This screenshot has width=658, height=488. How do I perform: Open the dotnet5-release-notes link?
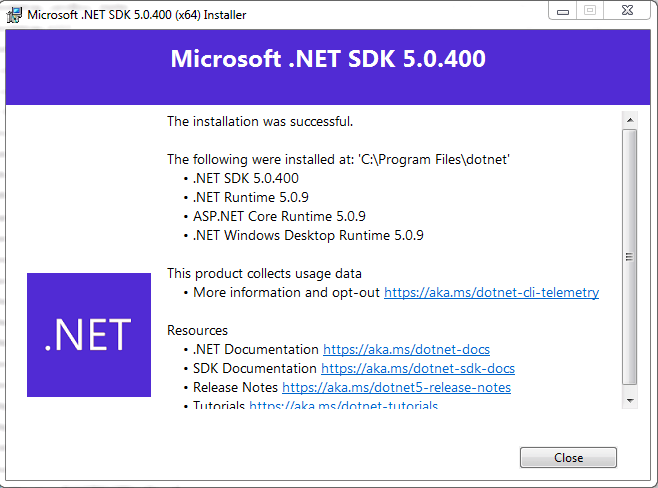397,387
